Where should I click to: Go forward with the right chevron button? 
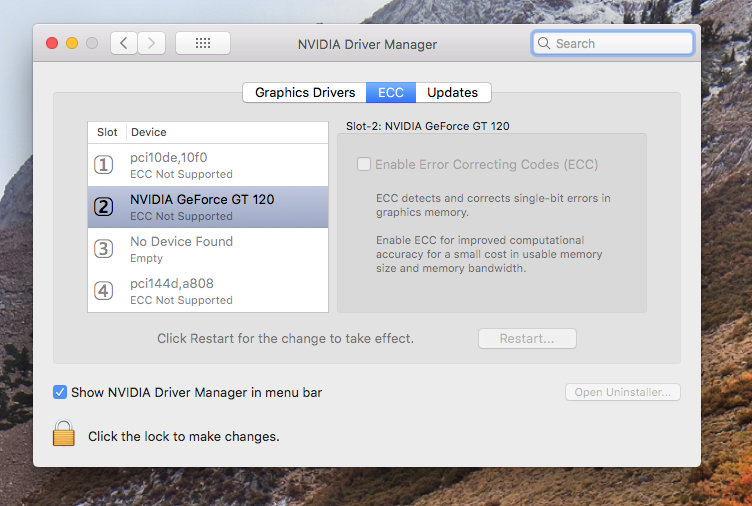pyautogui.click(x=152, y=44)
